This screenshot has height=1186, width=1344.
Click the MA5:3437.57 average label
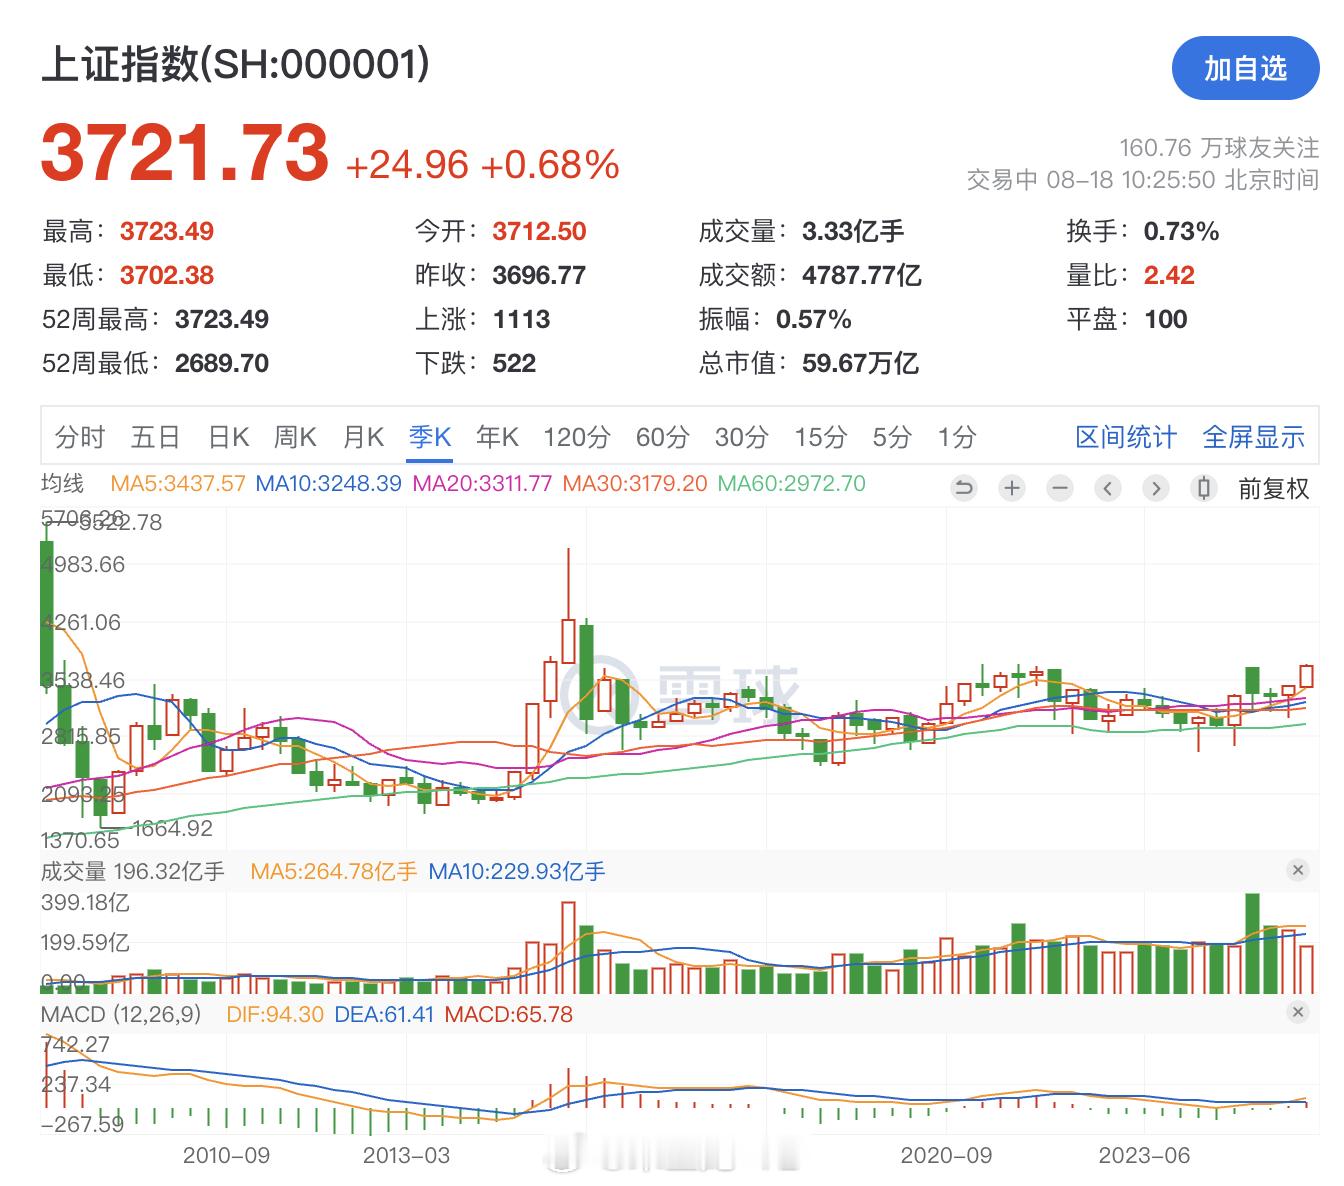point(178,484)
